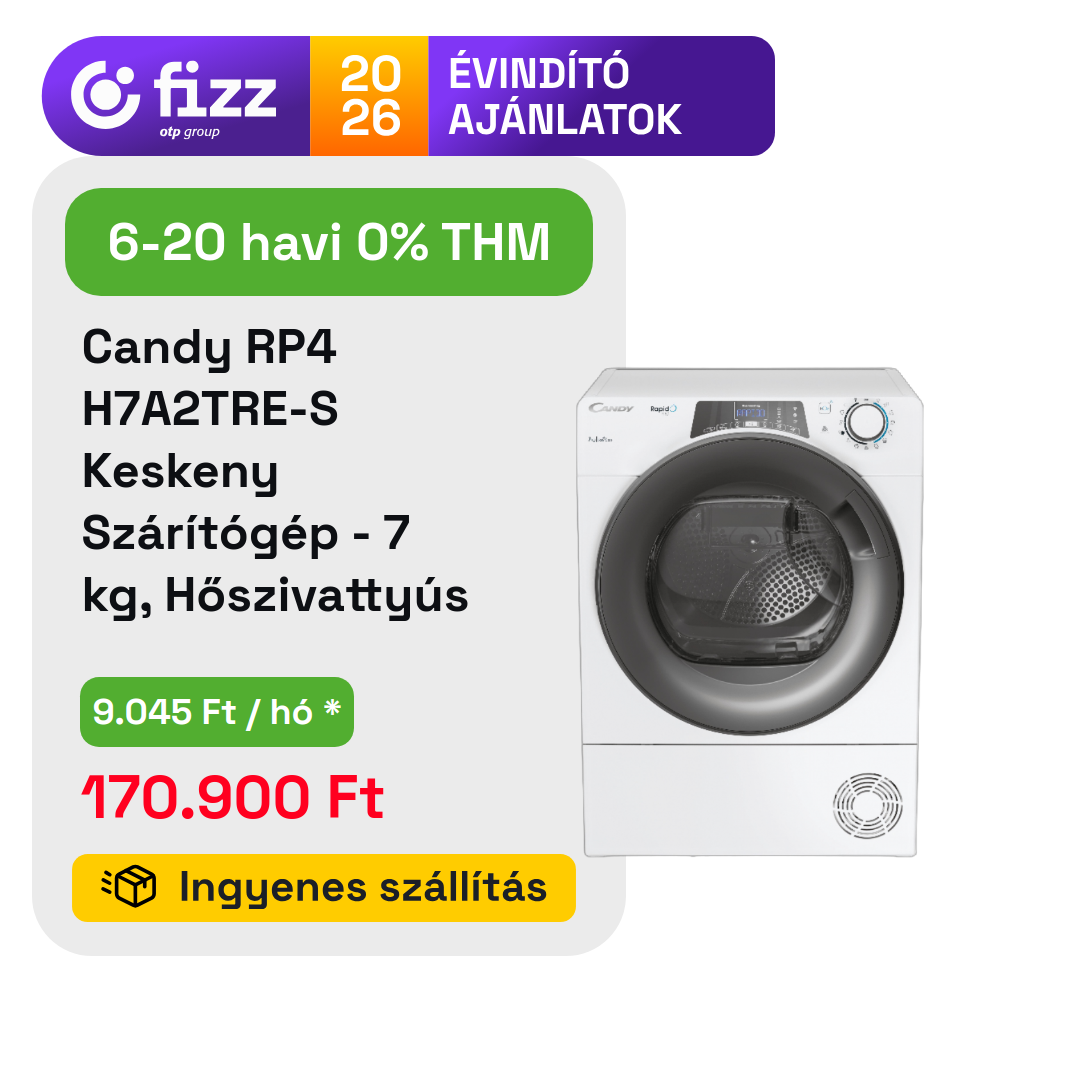Click the fizz circular logo icon
This screenshot has width=1080, height=1080.
point(105,95)
